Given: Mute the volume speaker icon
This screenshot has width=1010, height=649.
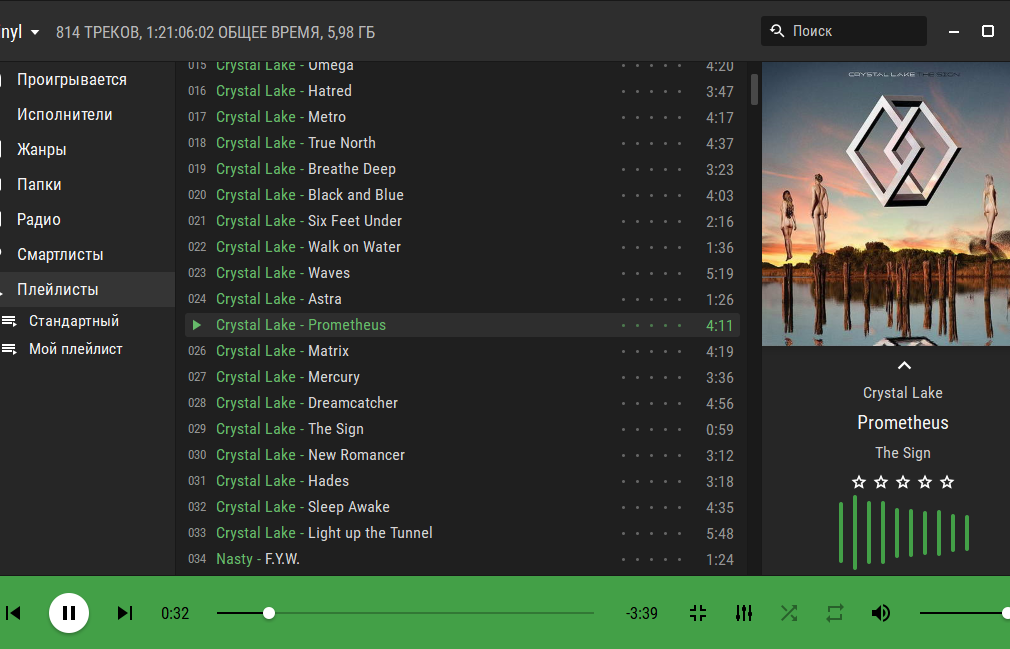Looking at the screenshot, I should [x=881, y=613].
